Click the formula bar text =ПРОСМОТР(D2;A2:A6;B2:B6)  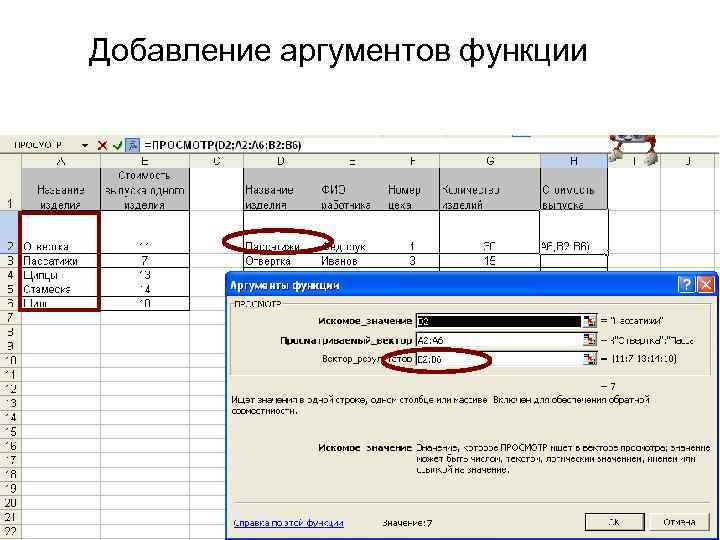223,146
